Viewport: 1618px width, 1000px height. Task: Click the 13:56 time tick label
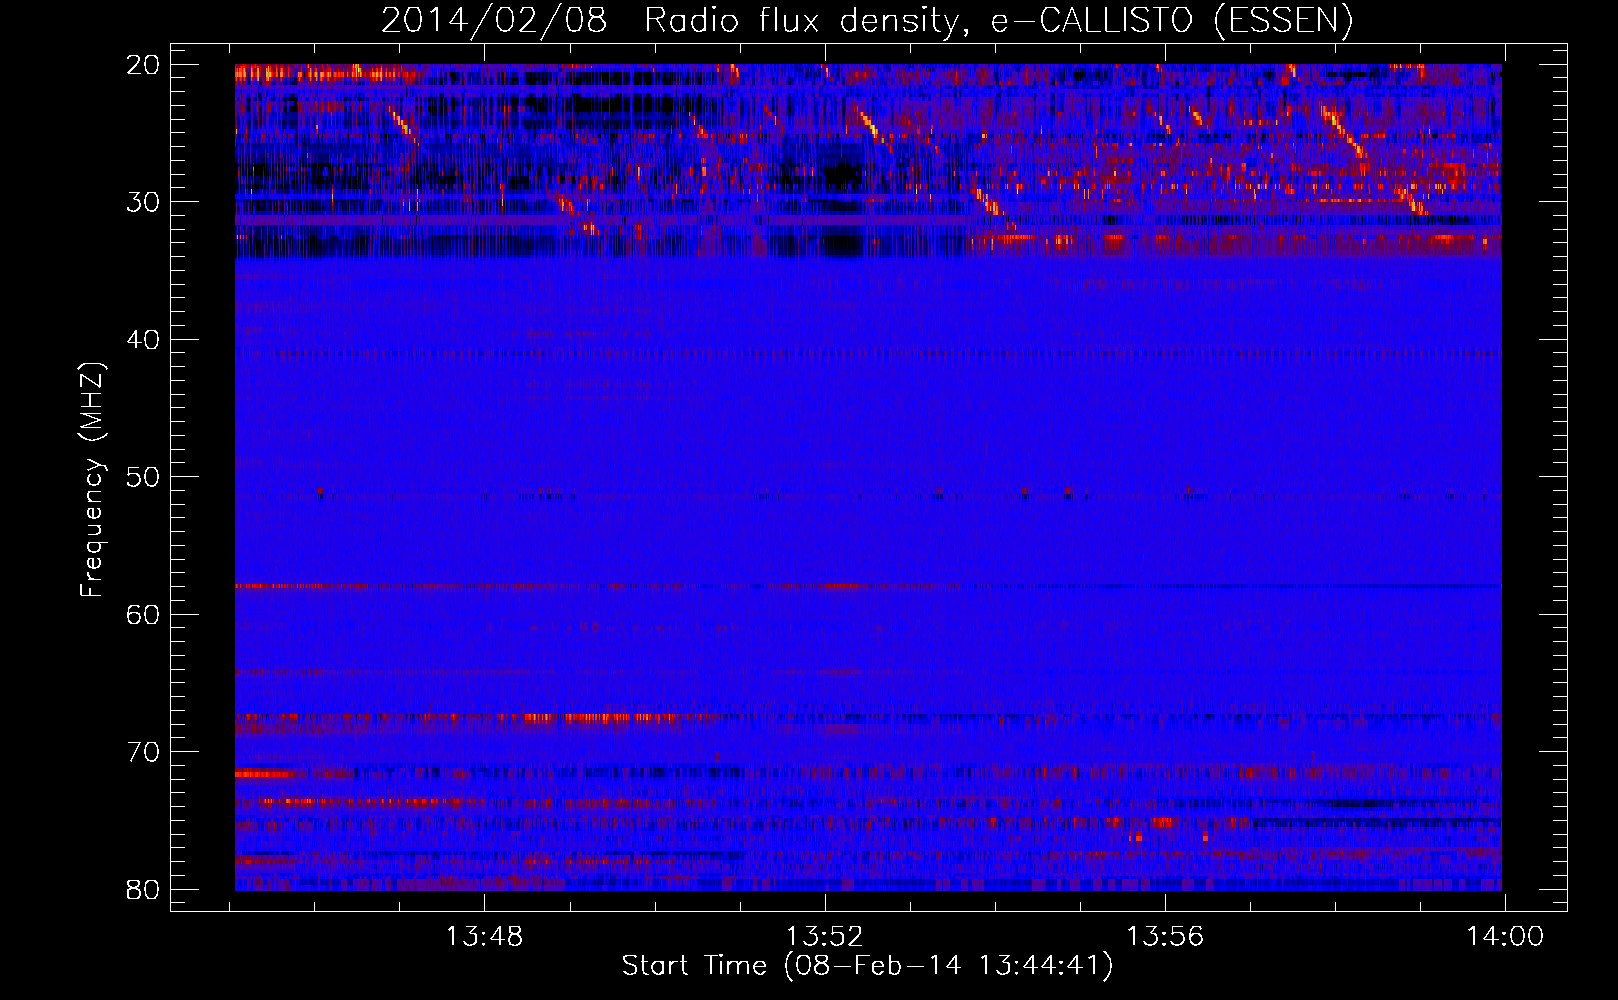(x=1165, y=937)
